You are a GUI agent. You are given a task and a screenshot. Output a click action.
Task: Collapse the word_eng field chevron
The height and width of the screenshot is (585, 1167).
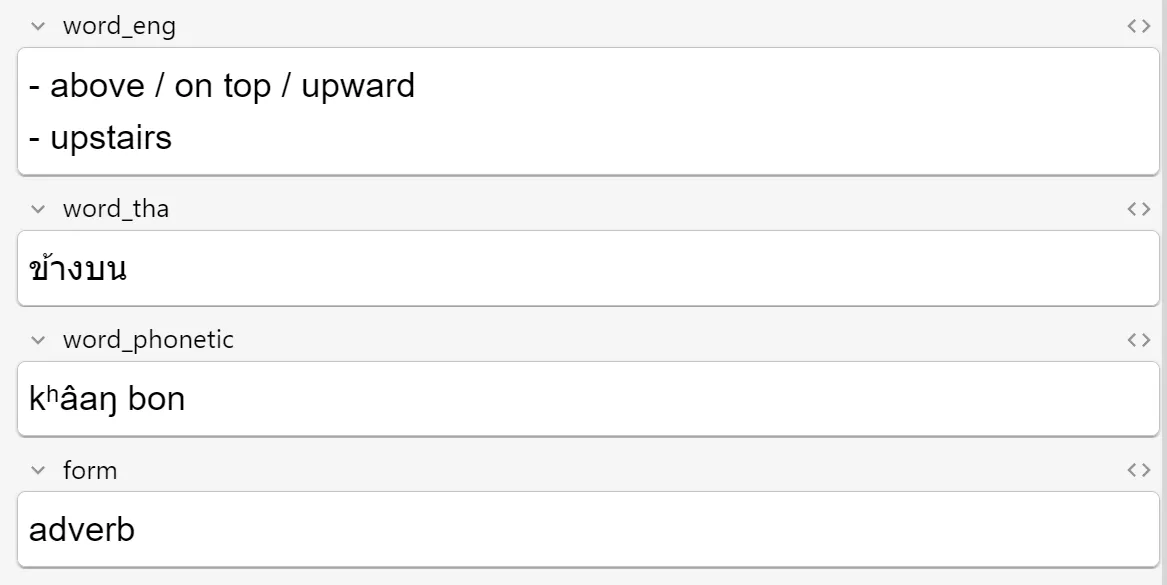(x=38, y=27)
